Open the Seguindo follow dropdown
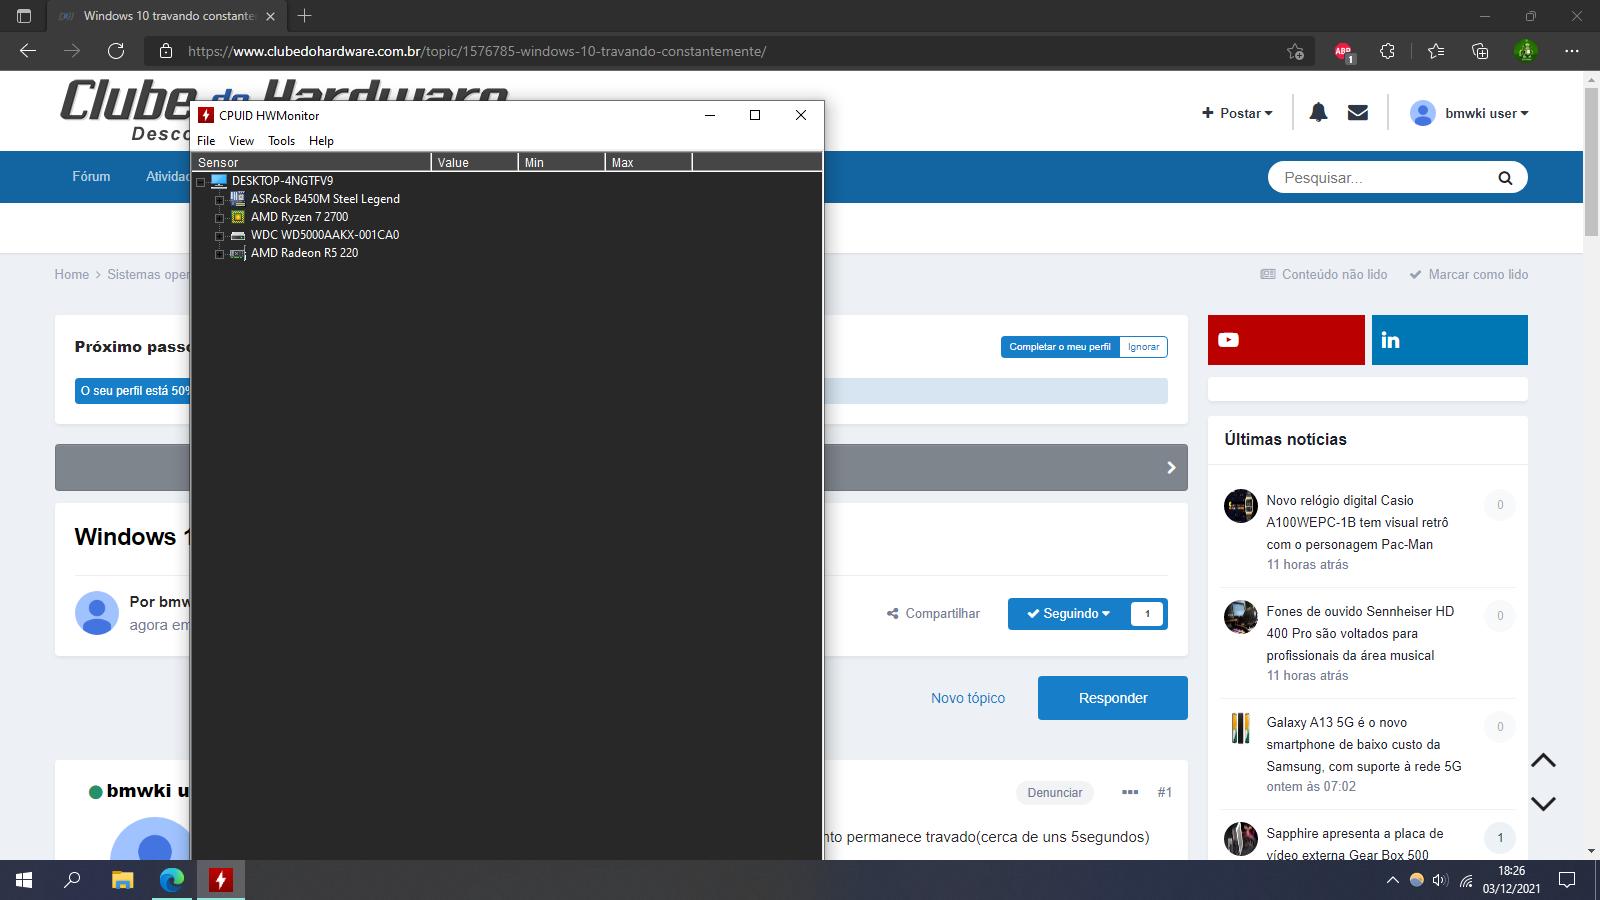Image resolution: width=1600 pixels, height=900 pixels. click(x=1068, y=614)
